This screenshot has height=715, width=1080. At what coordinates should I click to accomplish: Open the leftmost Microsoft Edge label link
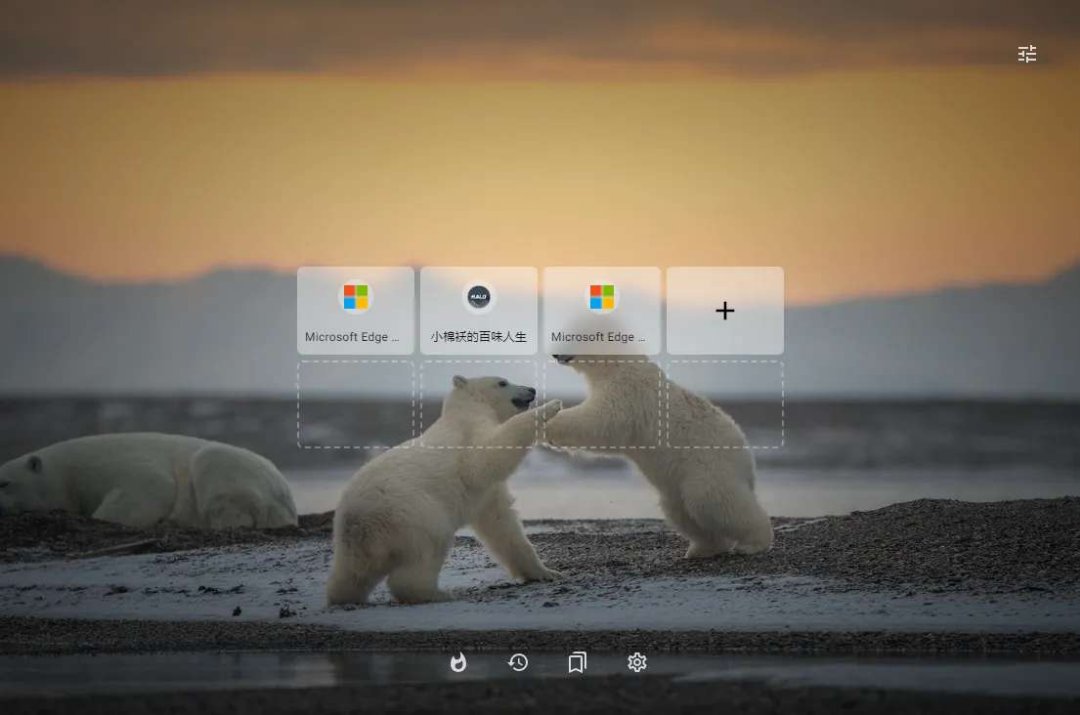point(352,337)
